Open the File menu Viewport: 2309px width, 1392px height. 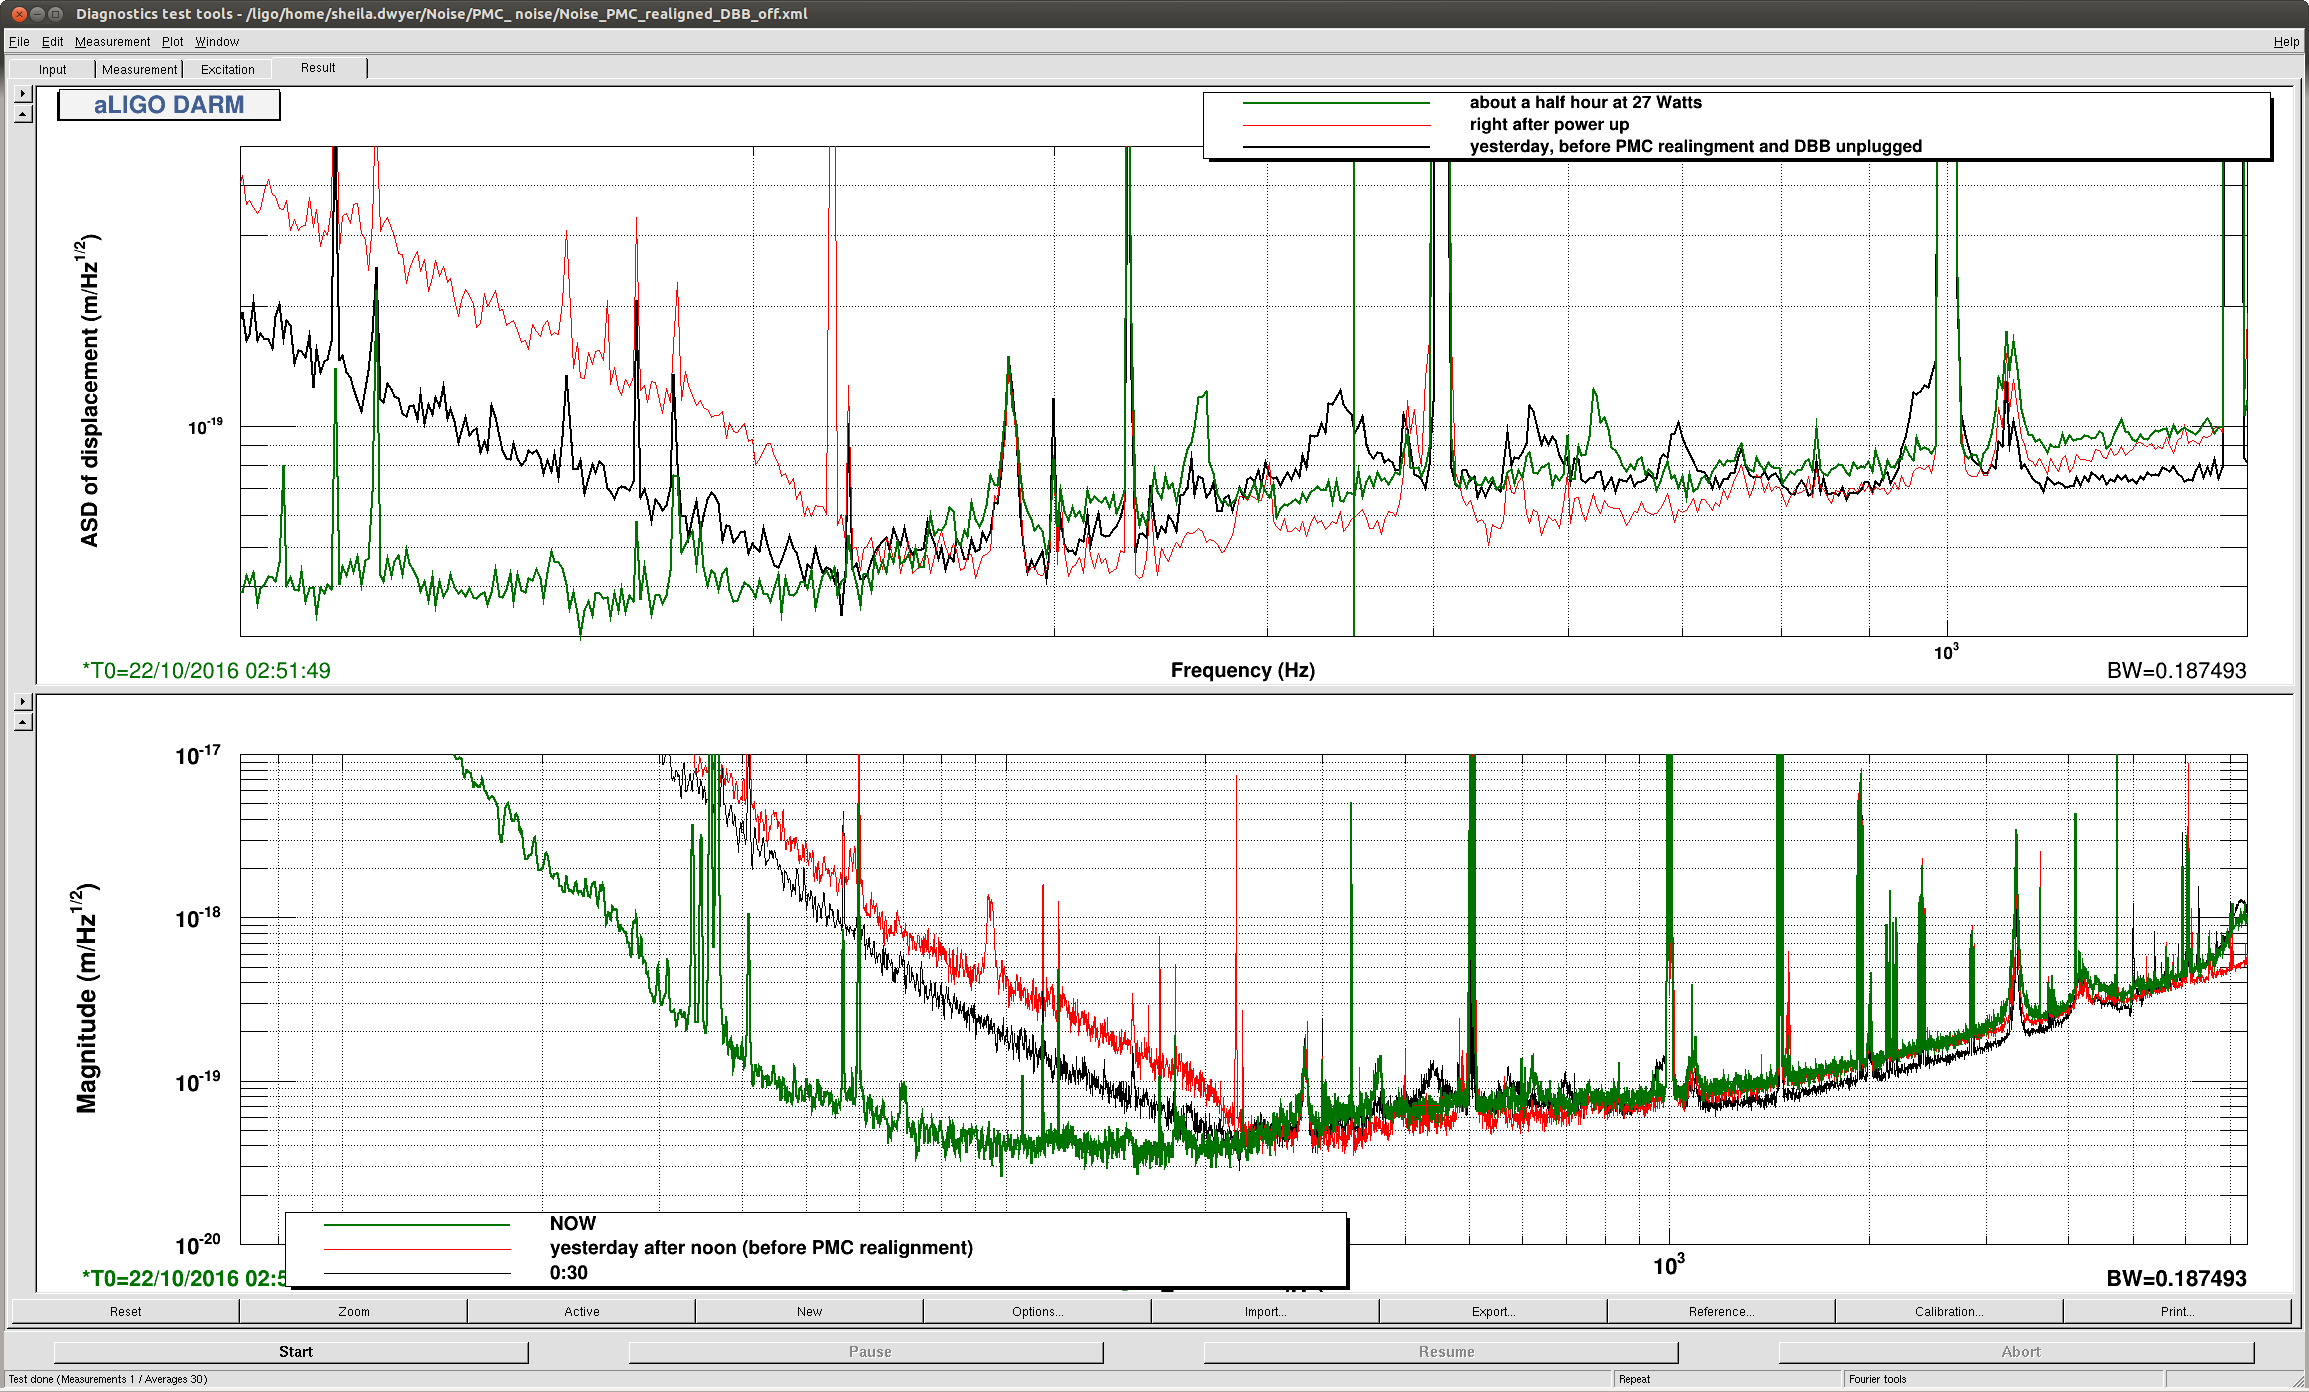tap(19, 41)
